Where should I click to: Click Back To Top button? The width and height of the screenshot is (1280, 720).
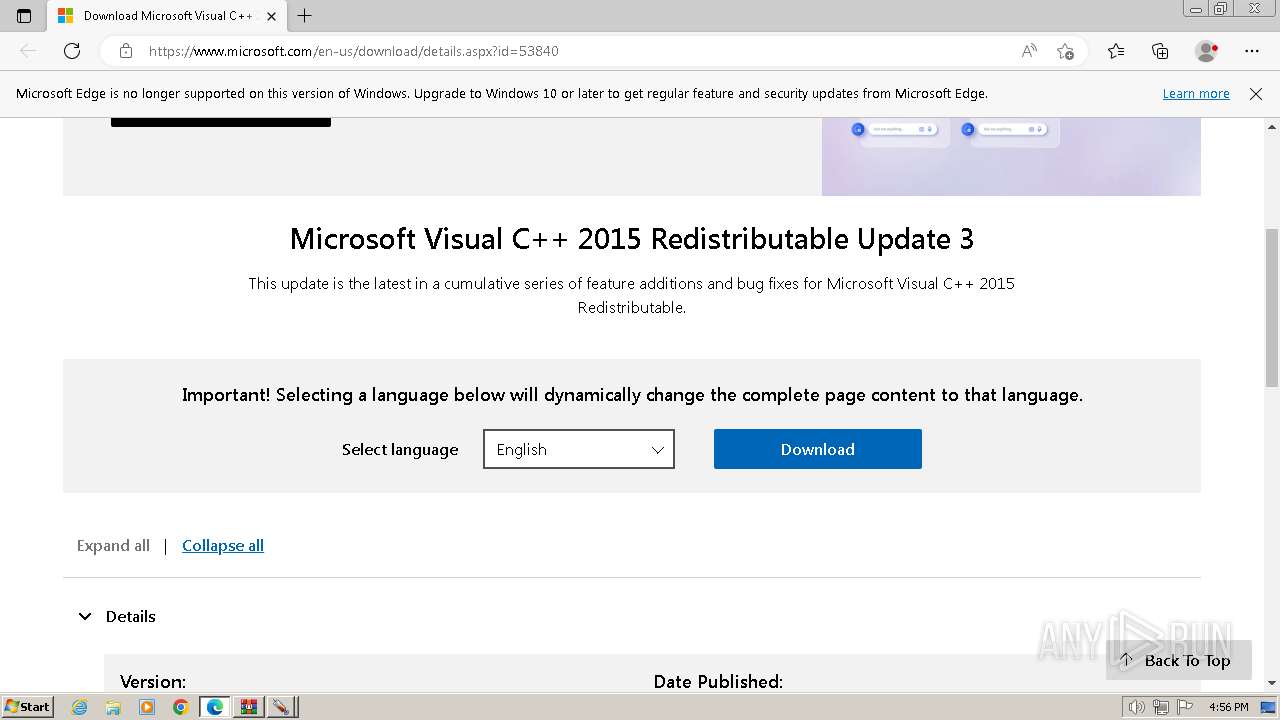pyautogui.click(x=1178, y=660)
